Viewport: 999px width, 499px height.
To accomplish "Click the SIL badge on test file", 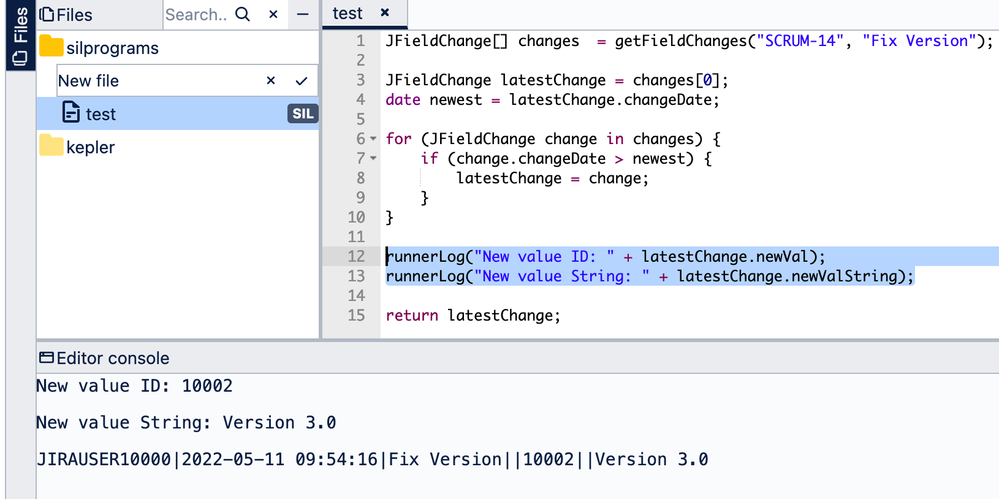I will (302, 114).
